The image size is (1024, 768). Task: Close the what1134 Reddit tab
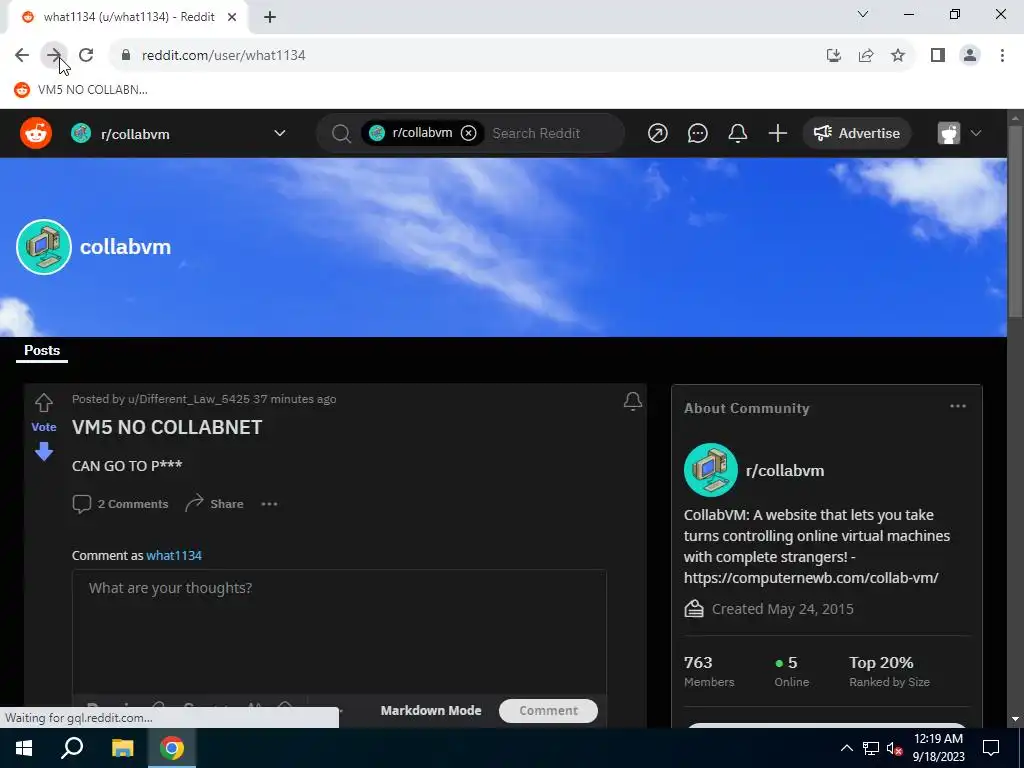pyautogui.click(x=232, y=17)
